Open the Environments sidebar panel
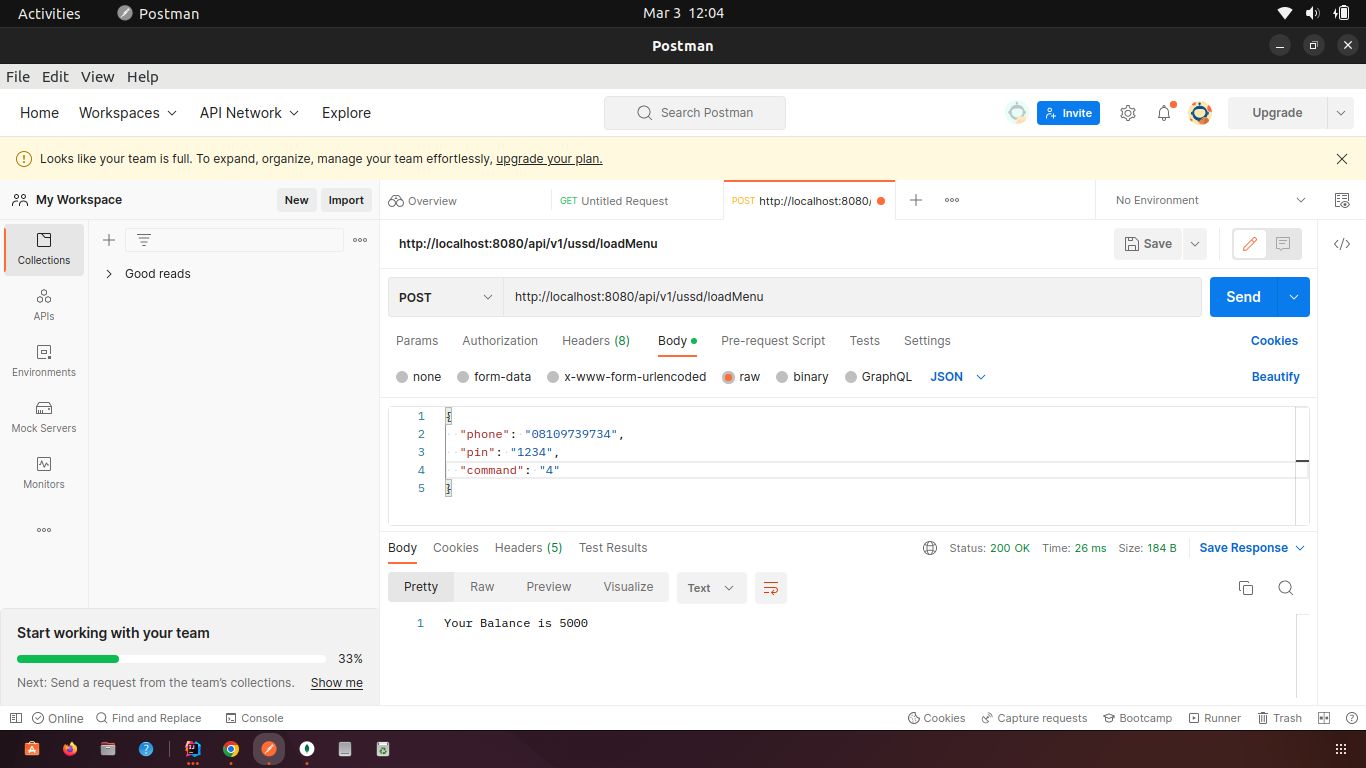 pyautogui.click(x=43, y=360)
